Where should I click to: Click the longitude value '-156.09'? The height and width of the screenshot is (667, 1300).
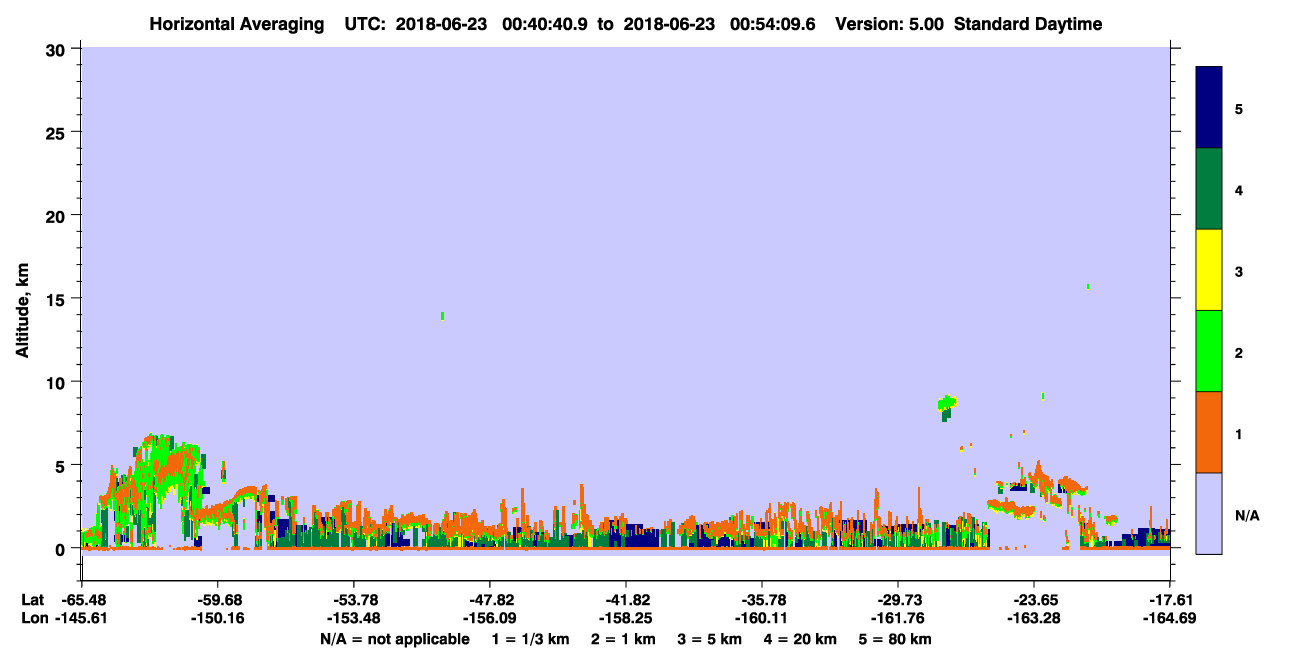[x=489, y=618]
